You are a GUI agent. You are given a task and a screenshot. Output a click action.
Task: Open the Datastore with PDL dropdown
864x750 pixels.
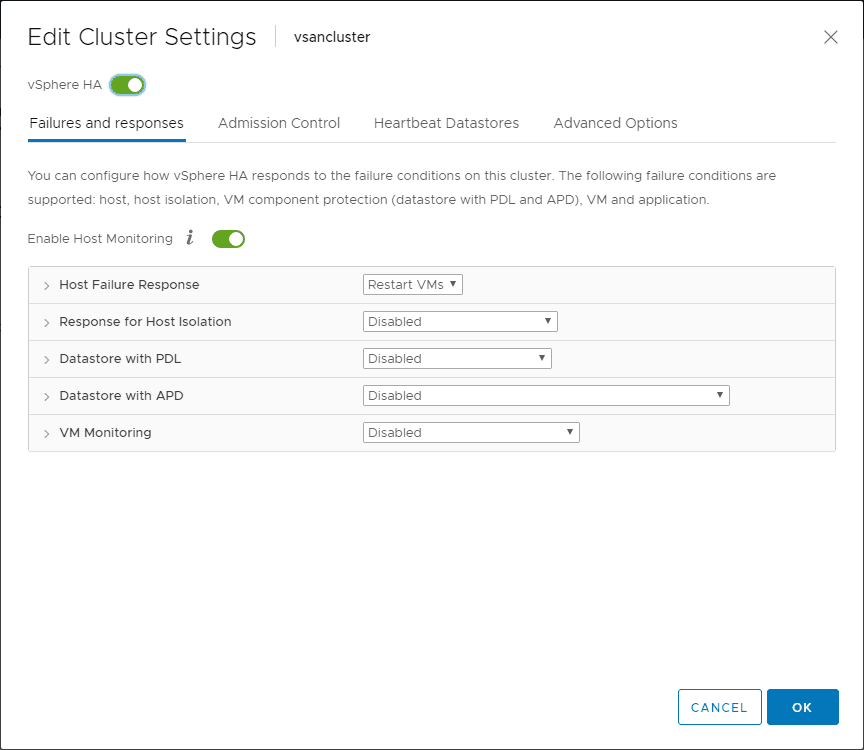(456, 359)
